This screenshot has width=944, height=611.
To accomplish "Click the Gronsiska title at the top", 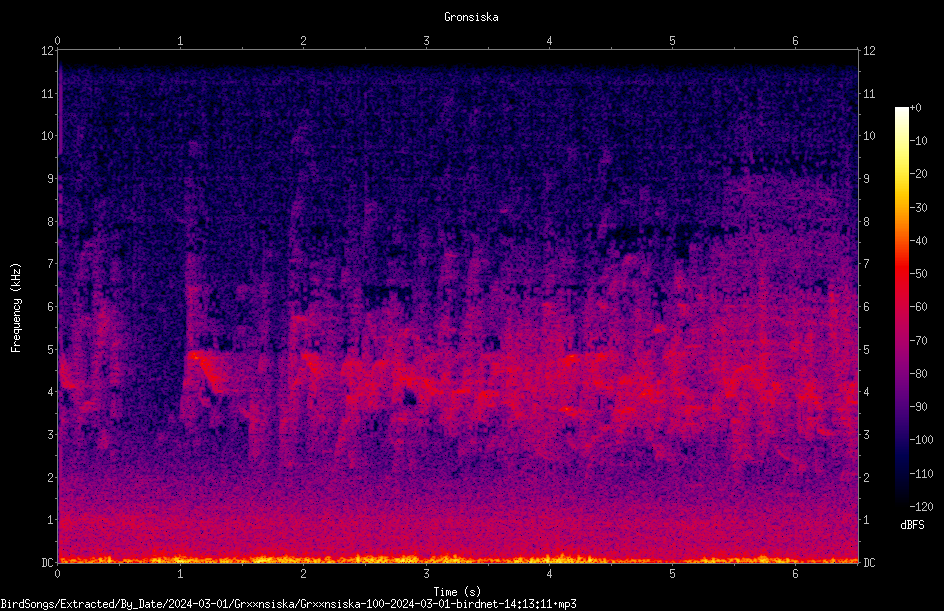I will (471, 17).
